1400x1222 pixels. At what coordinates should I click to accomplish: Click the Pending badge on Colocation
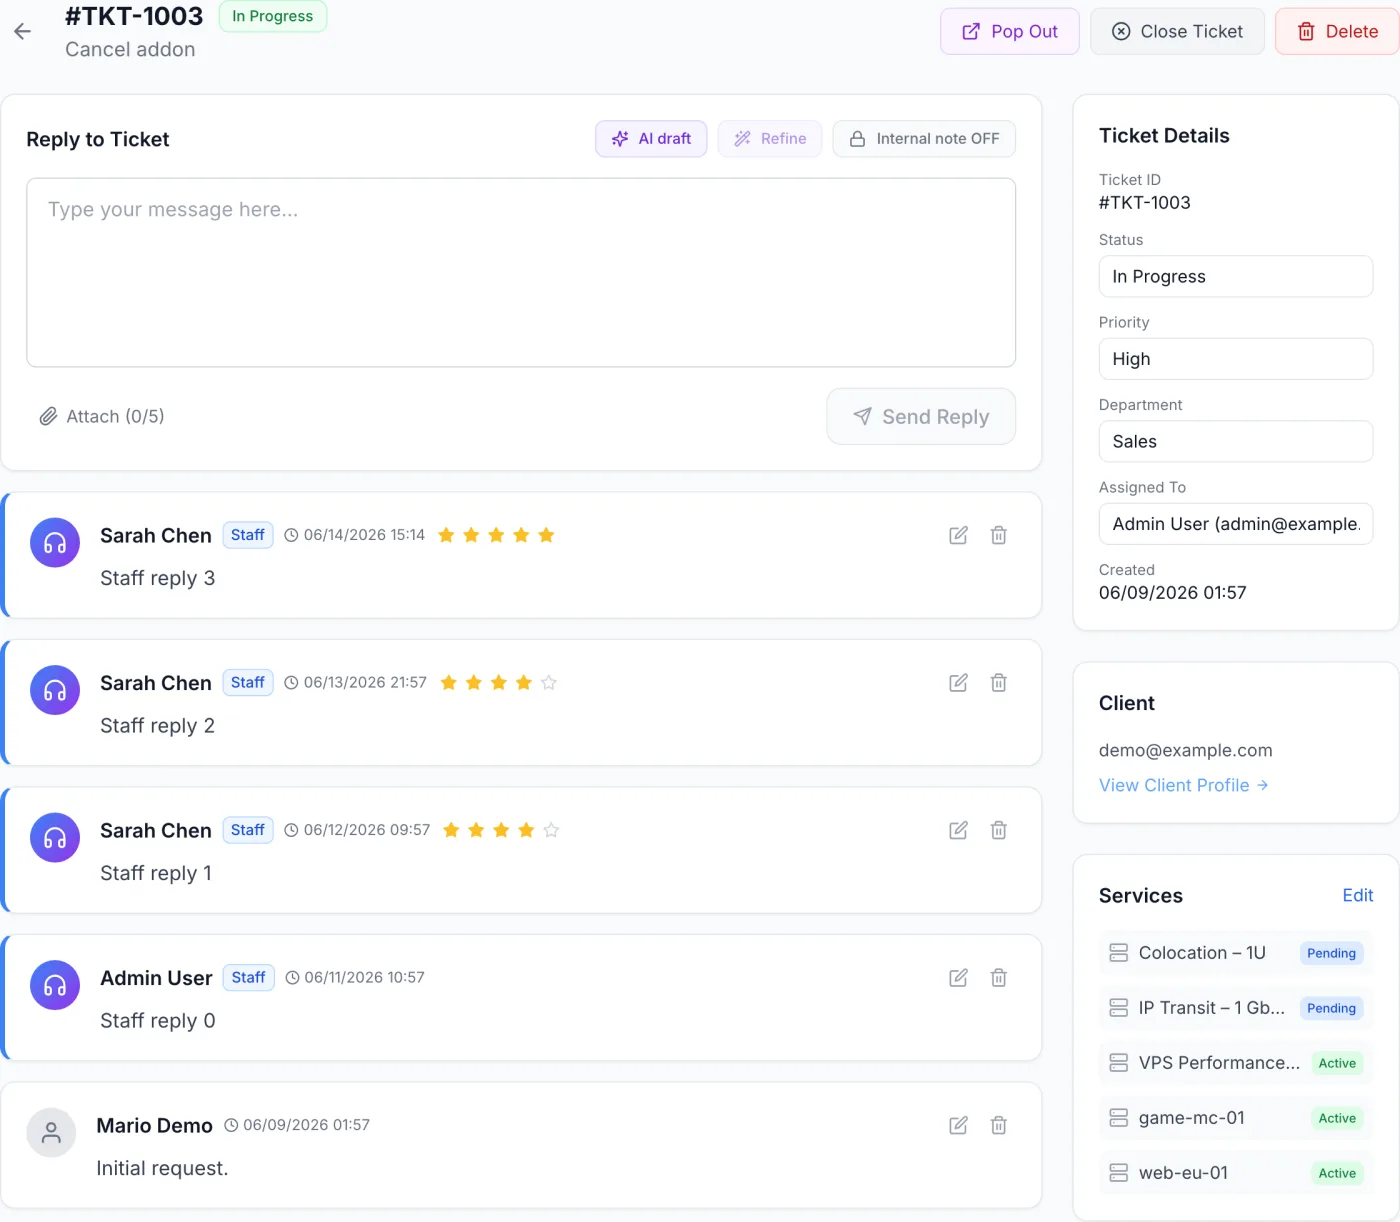(x=1331, y=953)
